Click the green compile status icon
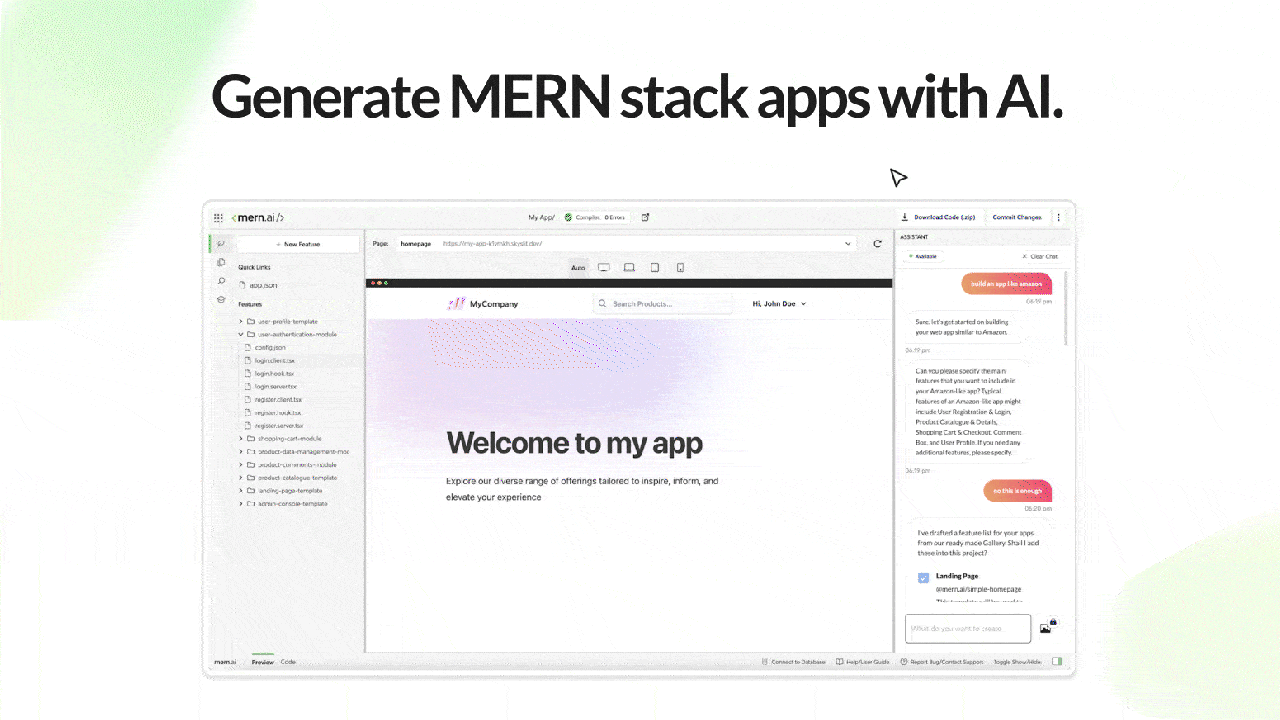1280x720 pixels. pyautogui.click(x=568, y=217)
